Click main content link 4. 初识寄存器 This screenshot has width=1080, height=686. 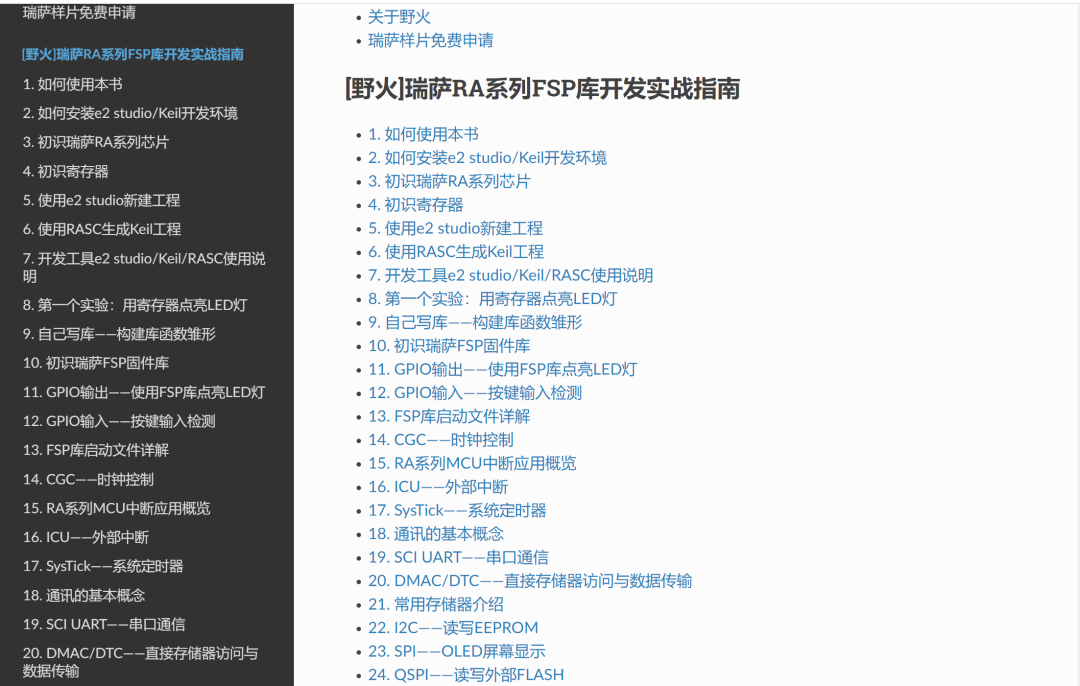coord(415,205)
